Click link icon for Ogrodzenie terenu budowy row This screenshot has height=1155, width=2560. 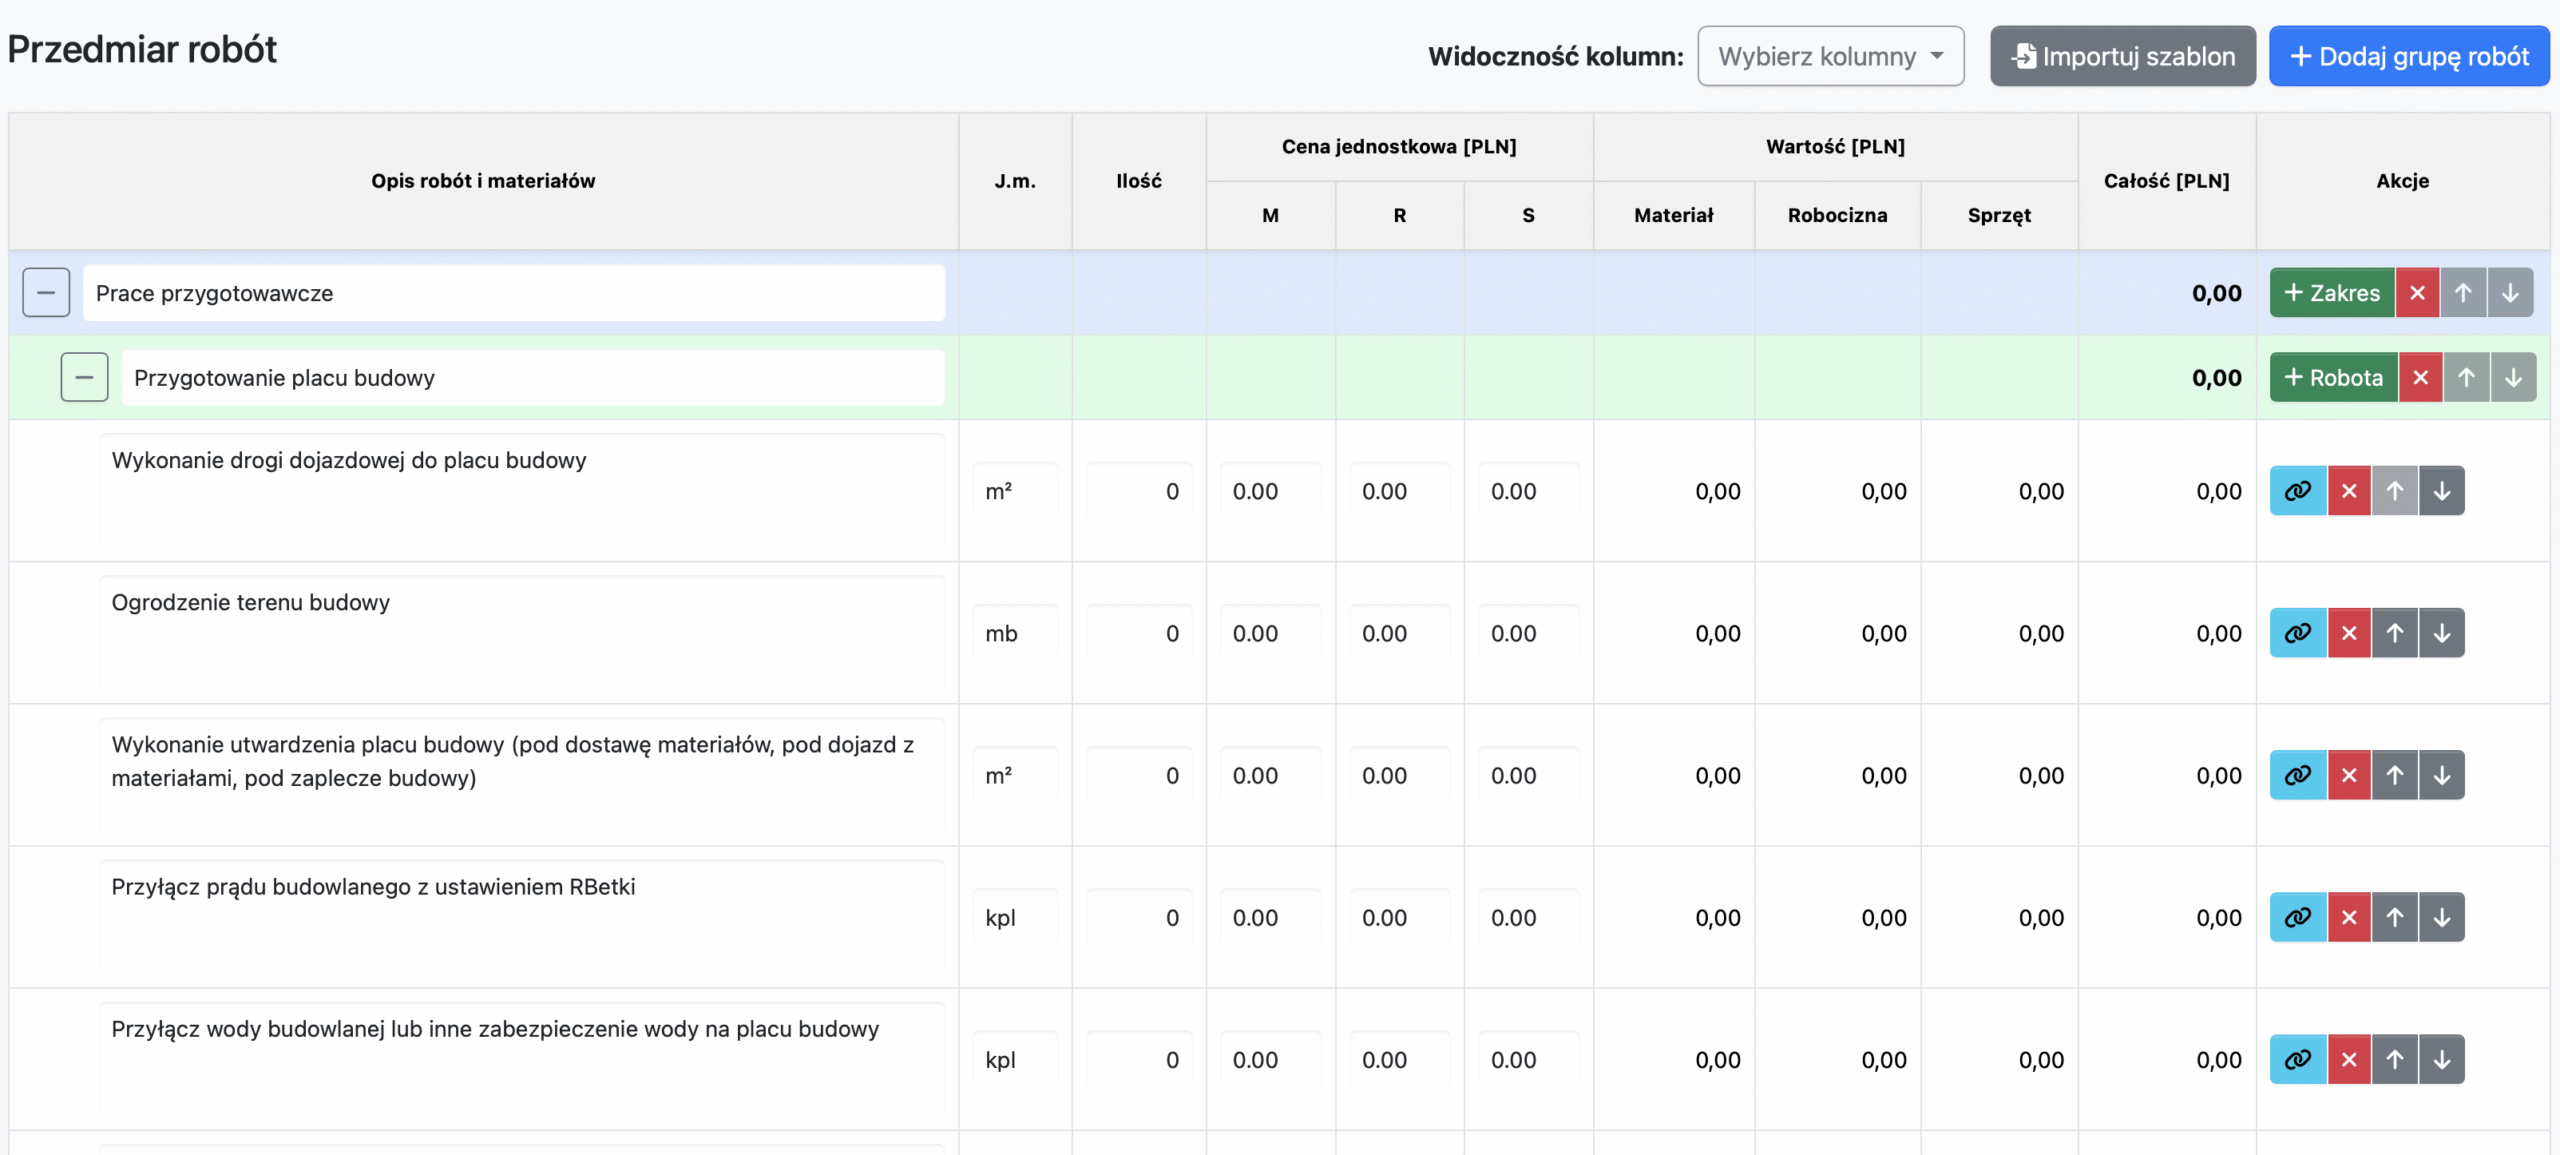pyautogui.click(x=2297, y=633)
